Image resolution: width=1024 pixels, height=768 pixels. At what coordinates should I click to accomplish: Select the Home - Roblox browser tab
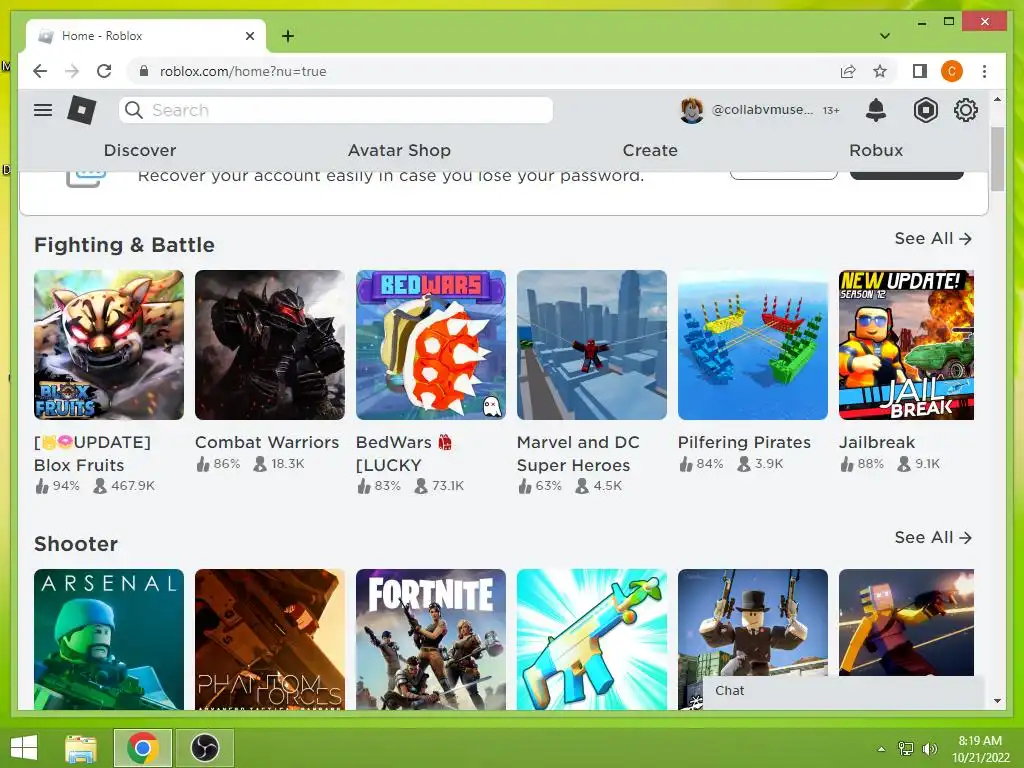point(146,36)
